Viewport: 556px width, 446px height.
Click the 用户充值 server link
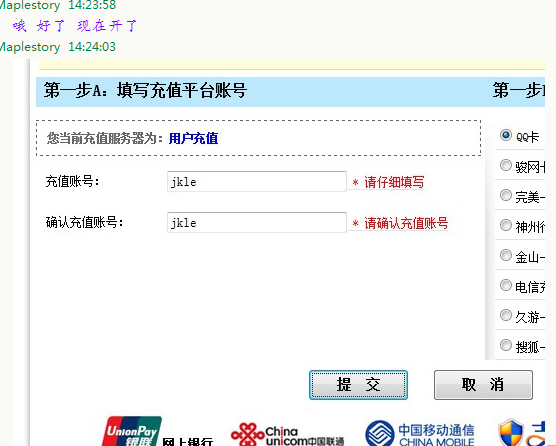tap(193, 138)
